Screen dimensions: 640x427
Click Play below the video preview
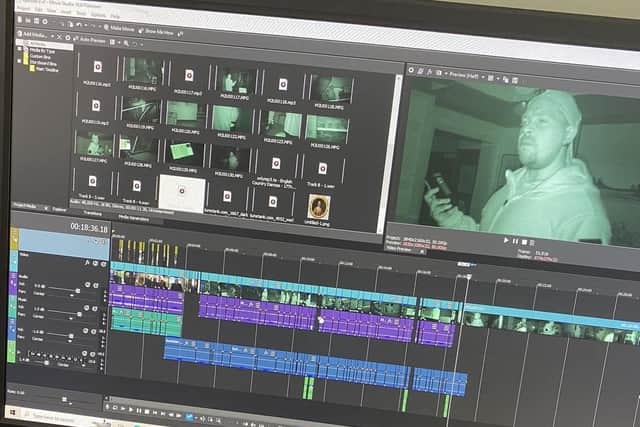pos(506,240)
